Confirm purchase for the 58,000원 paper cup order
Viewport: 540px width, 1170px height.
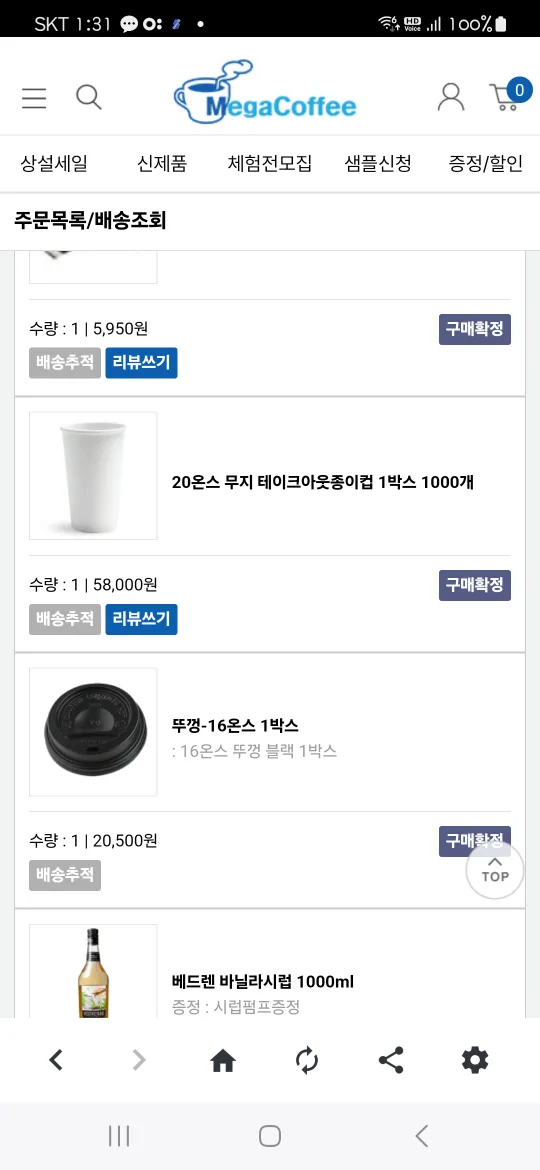point(474,585)
